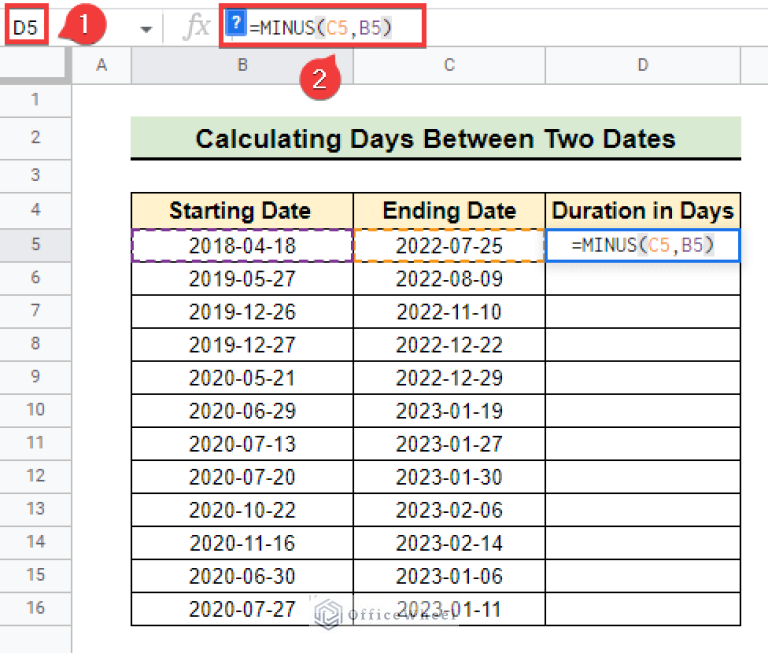This screenshot has width=768, height=653.
Task: Open the Name box dropdown arrow
Action: (x=147, y=29)
